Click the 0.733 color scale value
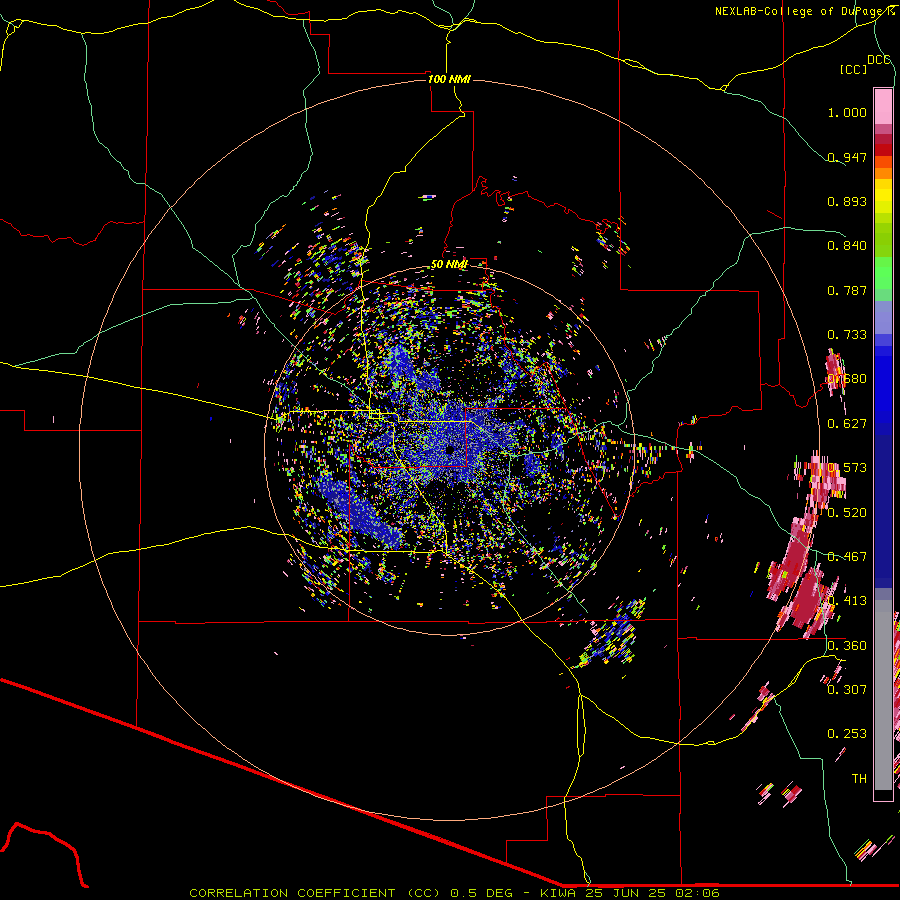Screen dimensions: 900x900 (x=847, y=335)
